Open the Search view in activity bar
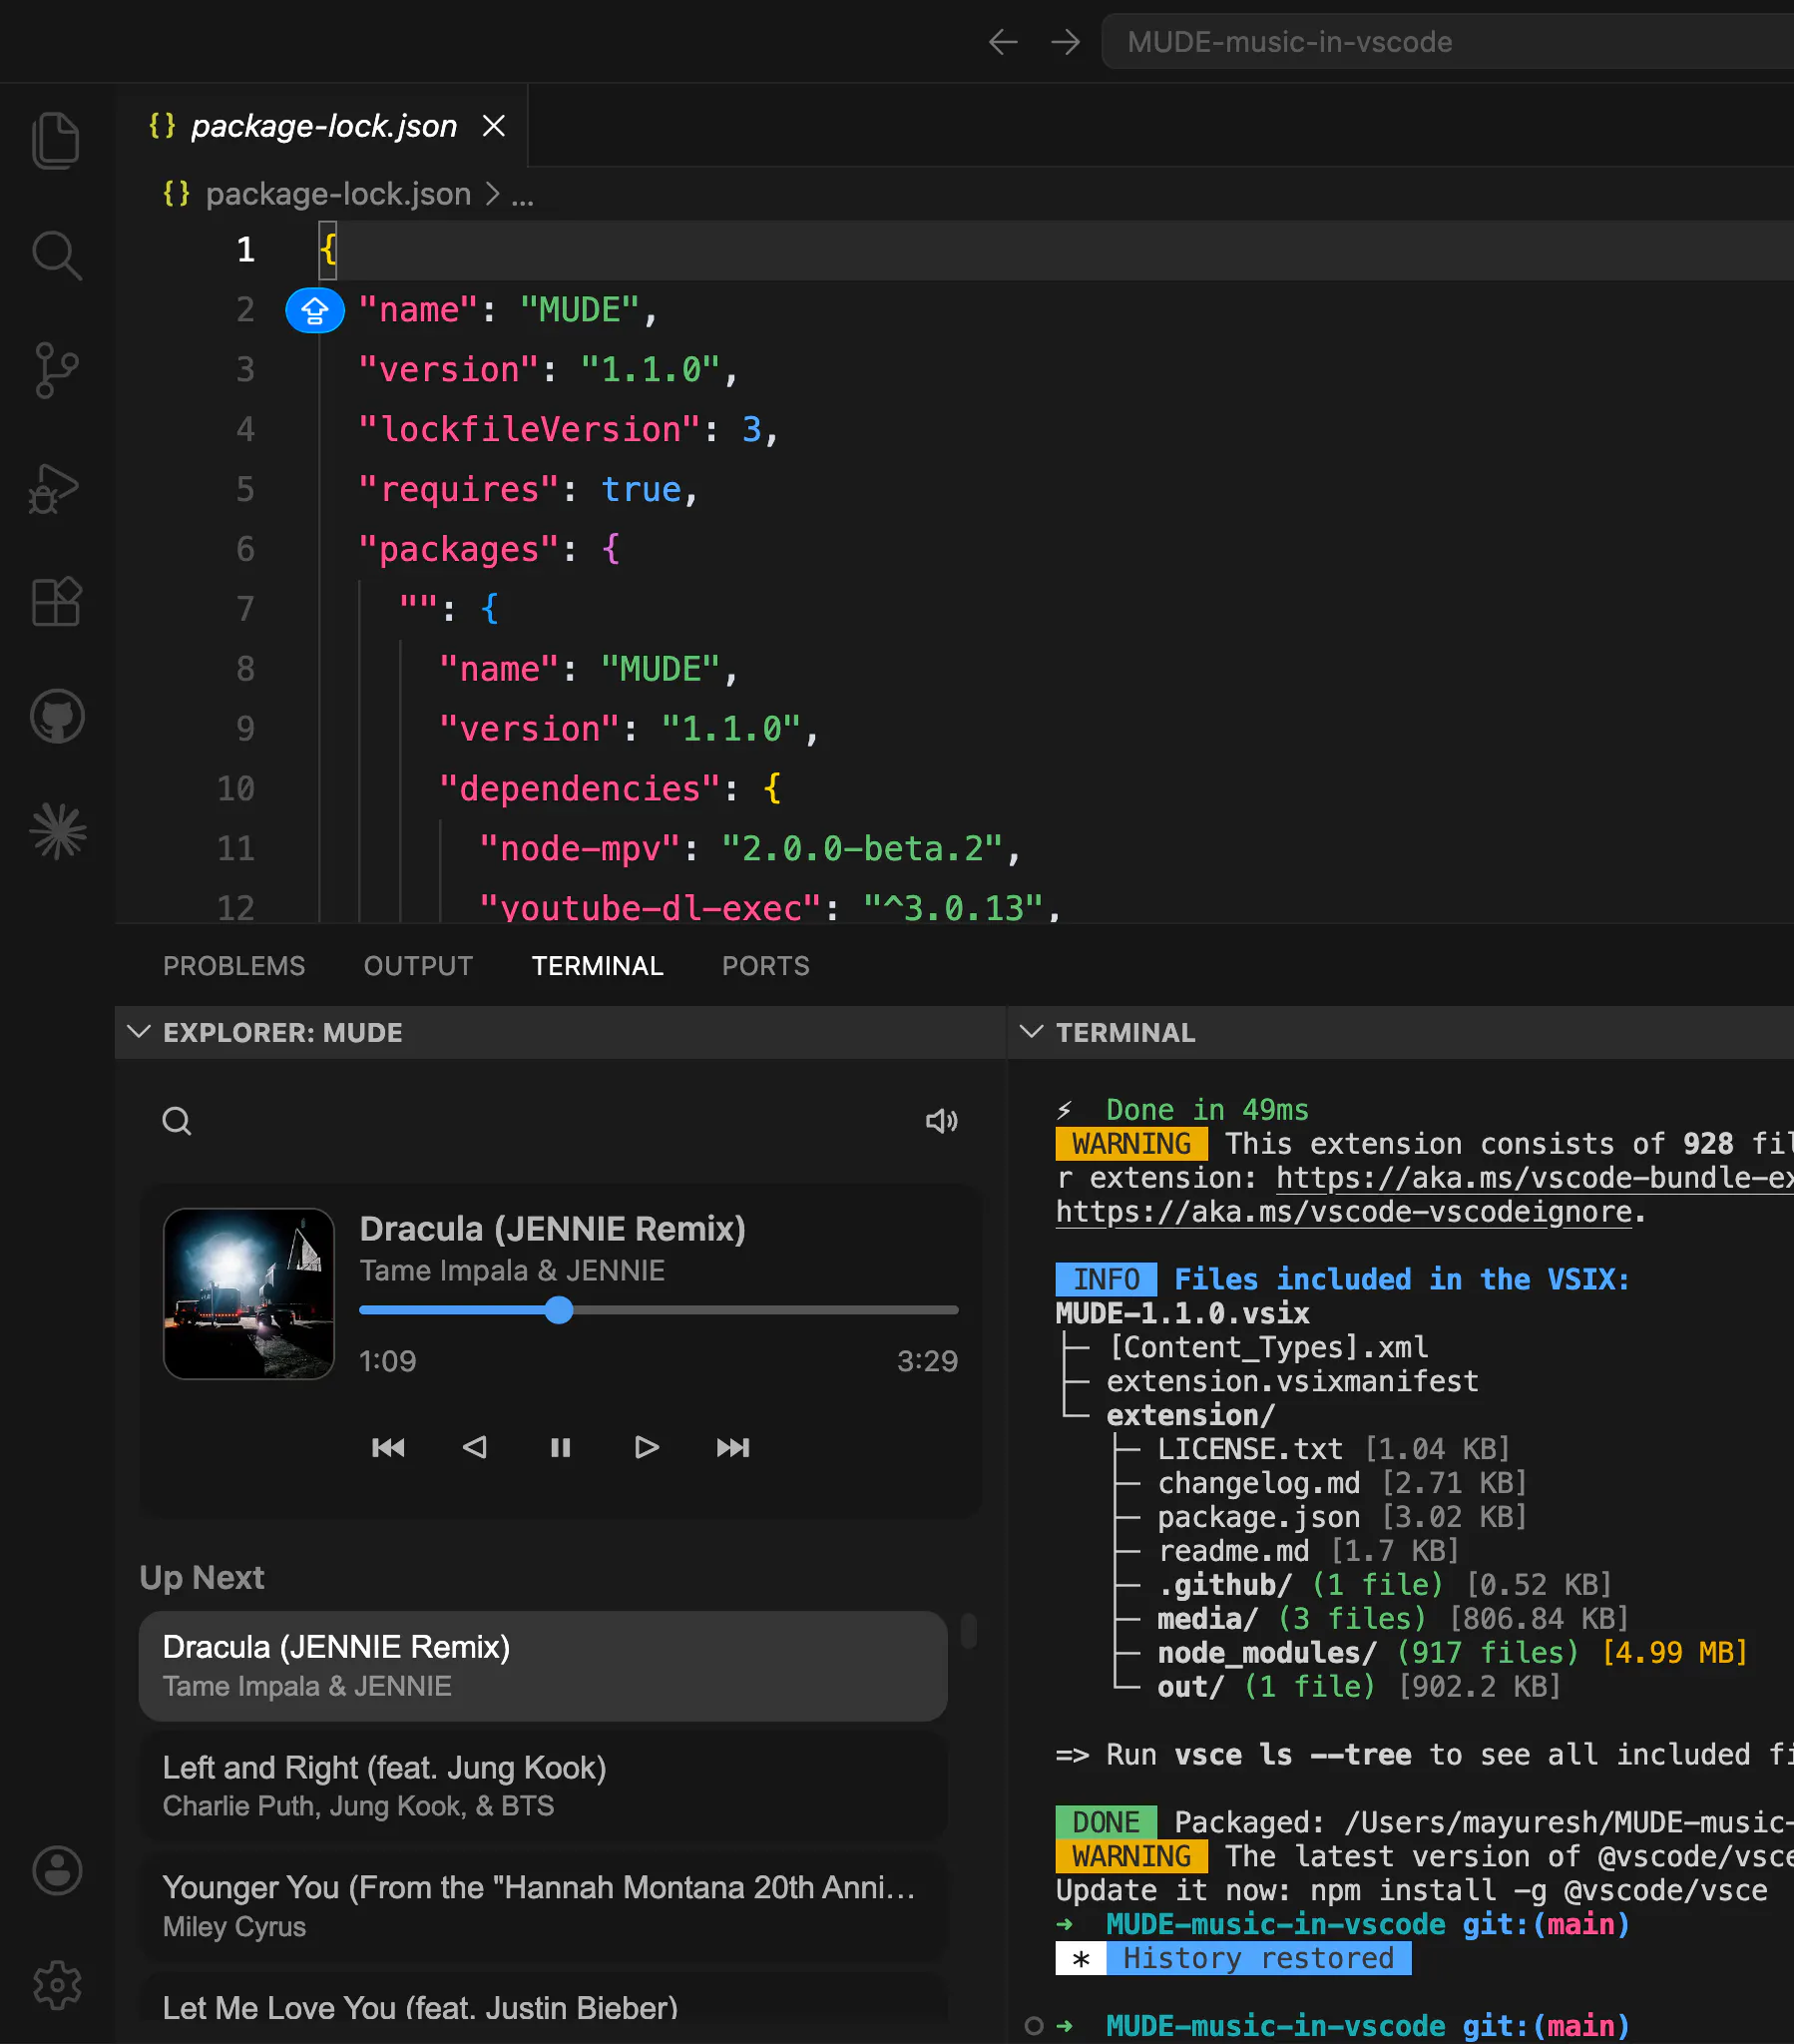The width and height of the screenshot is (1794, 2044). point(56,256)
